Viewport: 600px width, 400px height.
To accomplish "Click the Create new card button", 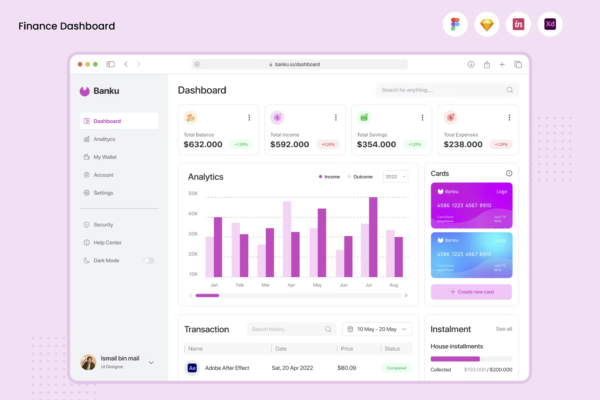I will point(471,292).
